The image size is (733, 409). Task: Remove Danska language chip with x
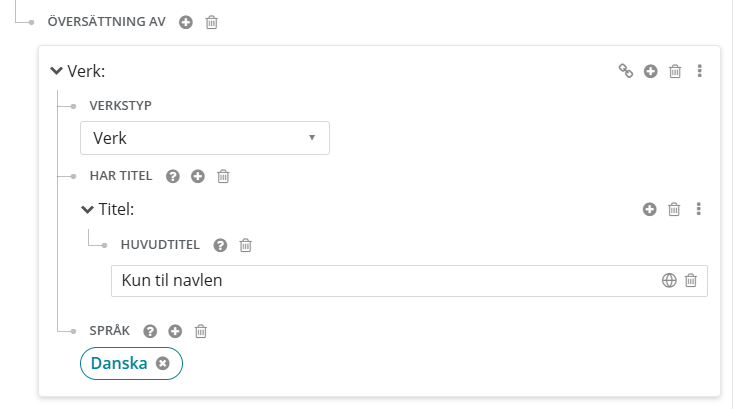click(163, 363)
